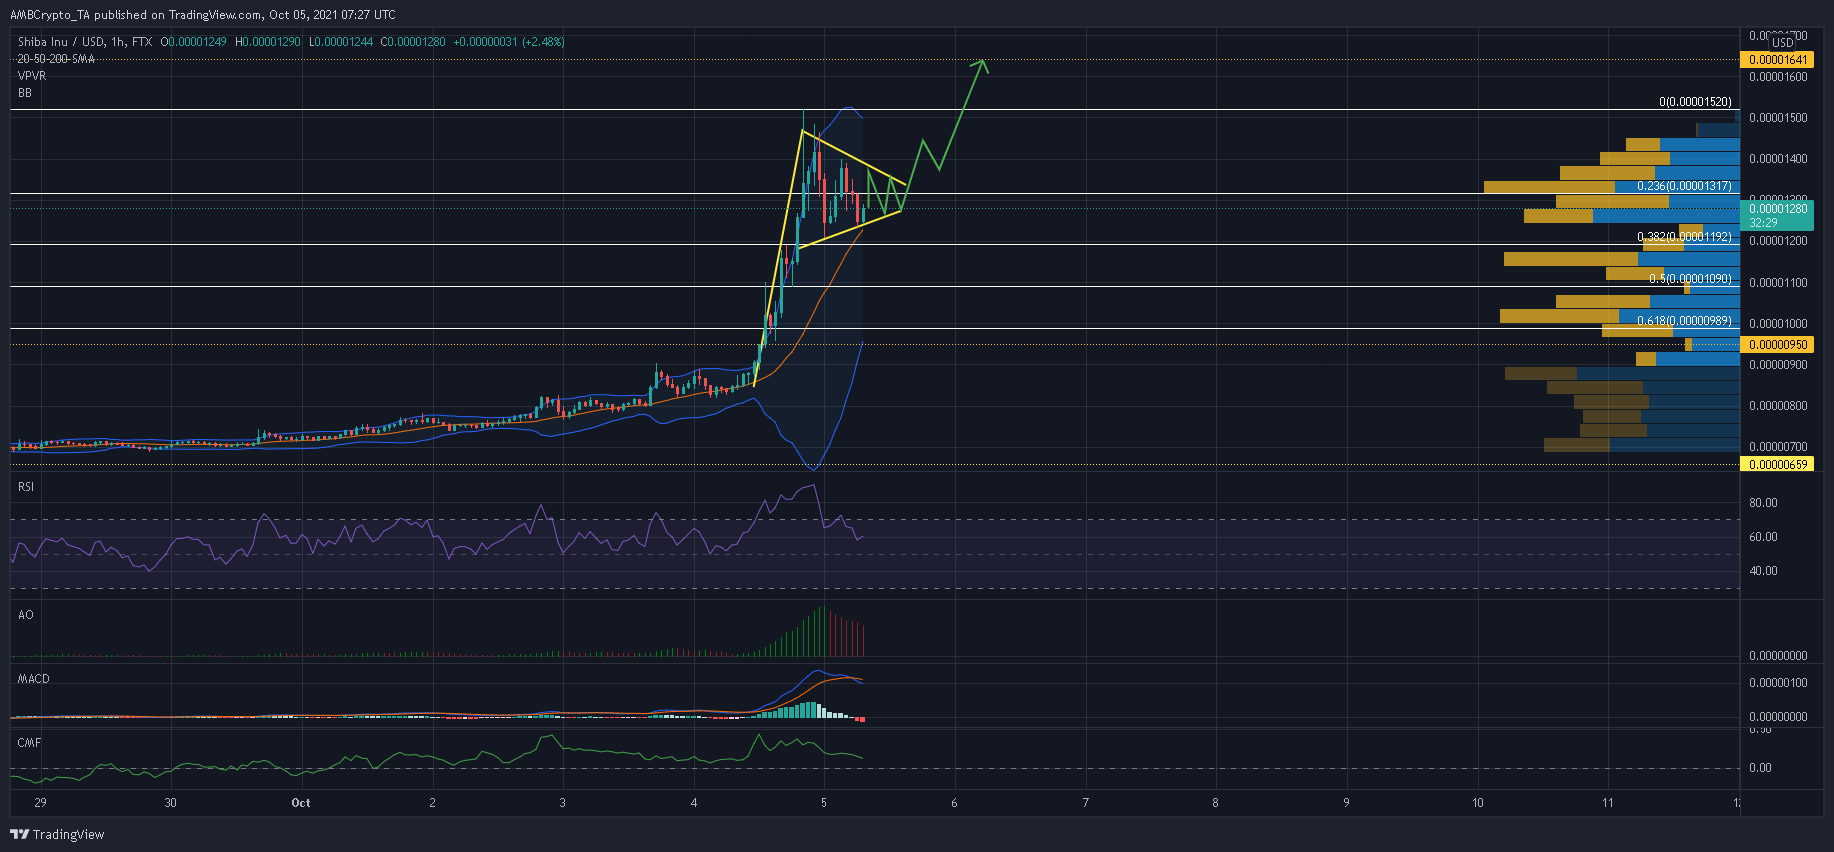
Task: Click the 20-50-200-SMA indicator label
Action: (x=56, y=59)
